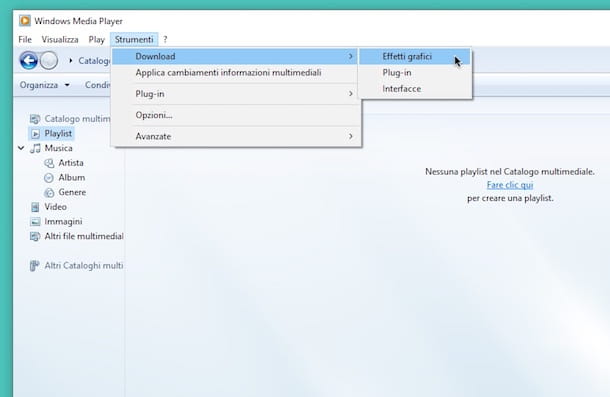The image size is (610, 397).
Task: Click the Altri file multimediali icon
Action: 35,236
